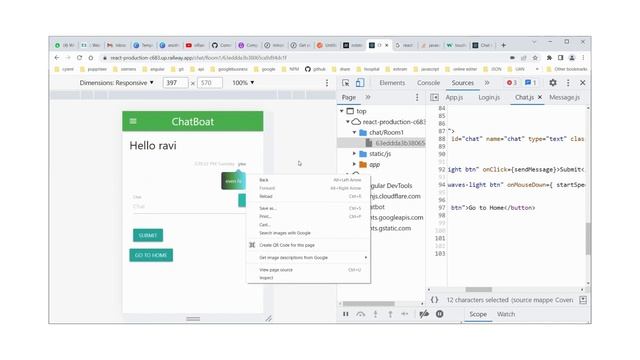Switch to the Elements tab

pyautogui.click(x=392, y=83)
